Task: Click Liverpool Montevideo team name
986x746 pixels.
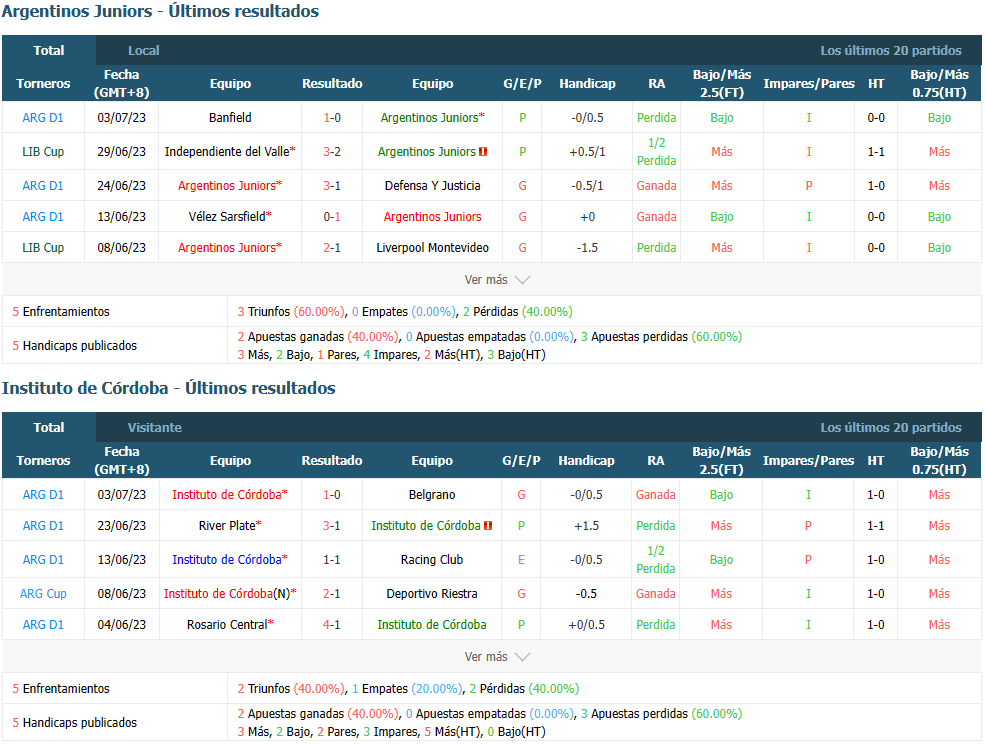Action: tap(433, 248)
